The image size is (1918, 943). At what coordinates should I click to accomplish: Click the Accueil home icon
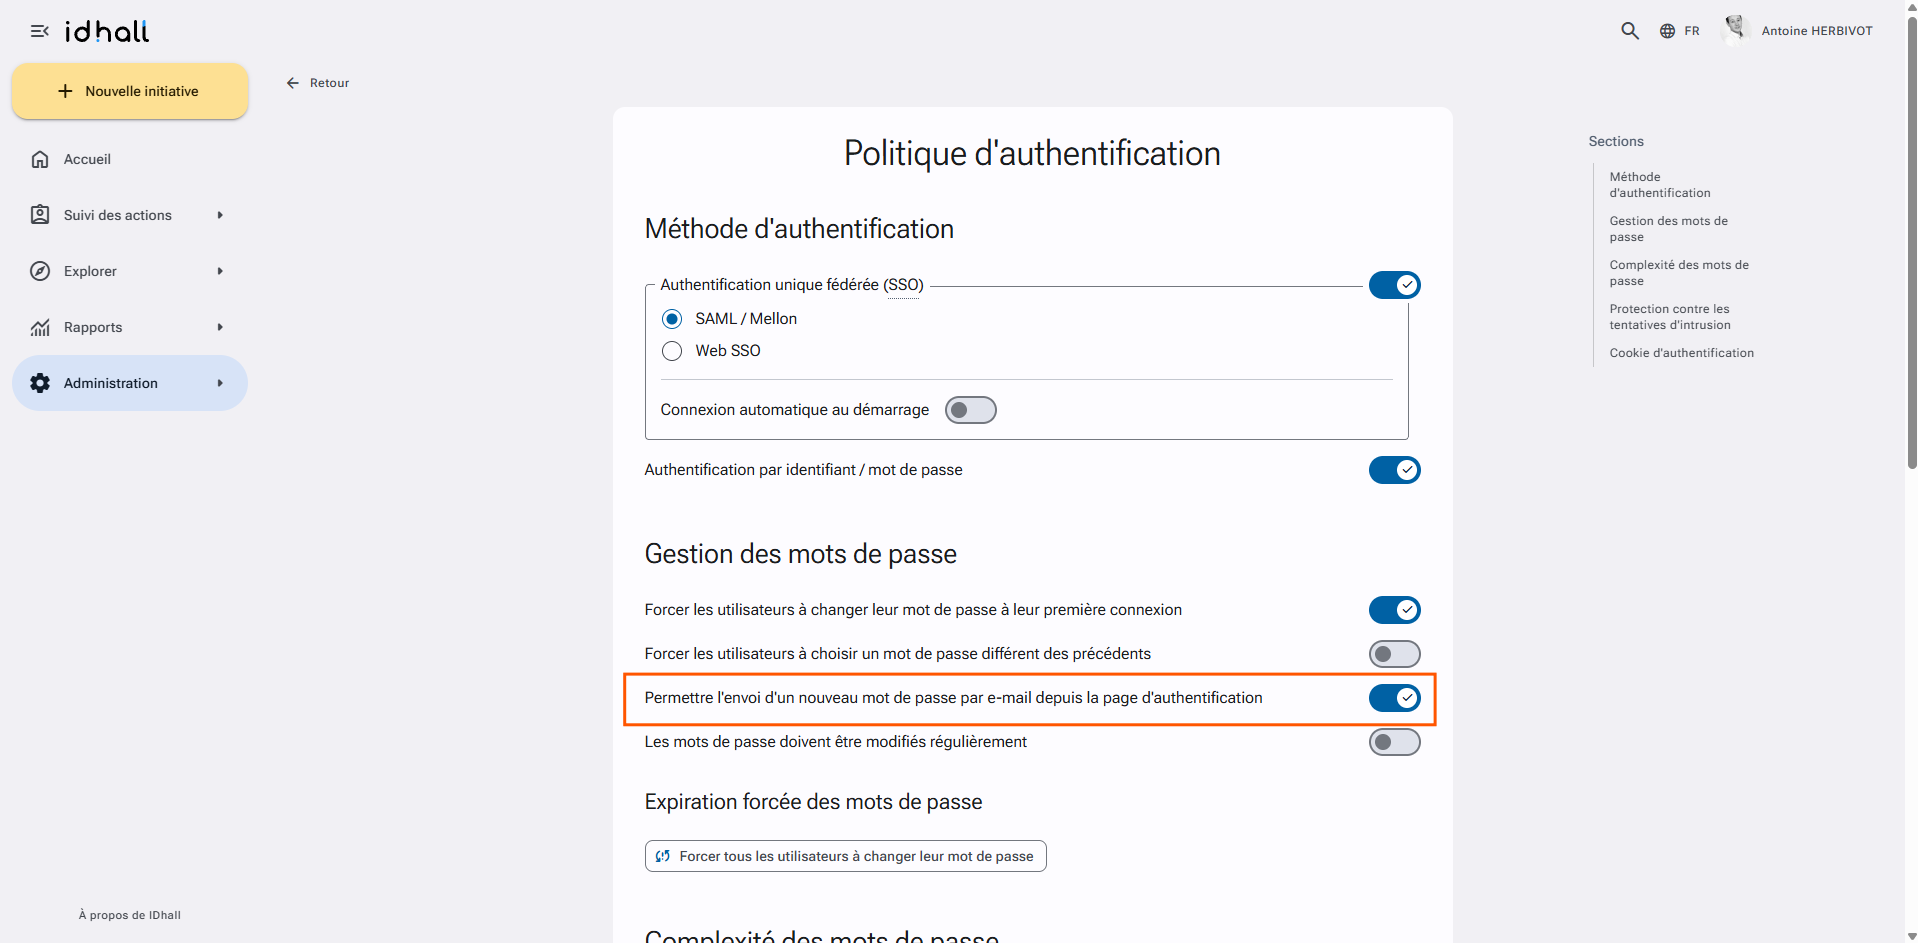pos(40,159)
